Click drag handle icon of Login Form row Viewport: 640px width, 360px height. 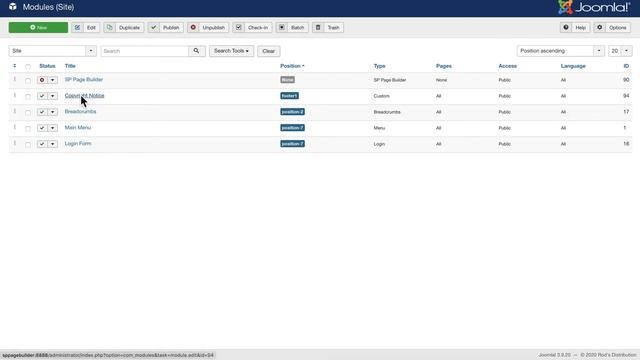pos(15,143)
